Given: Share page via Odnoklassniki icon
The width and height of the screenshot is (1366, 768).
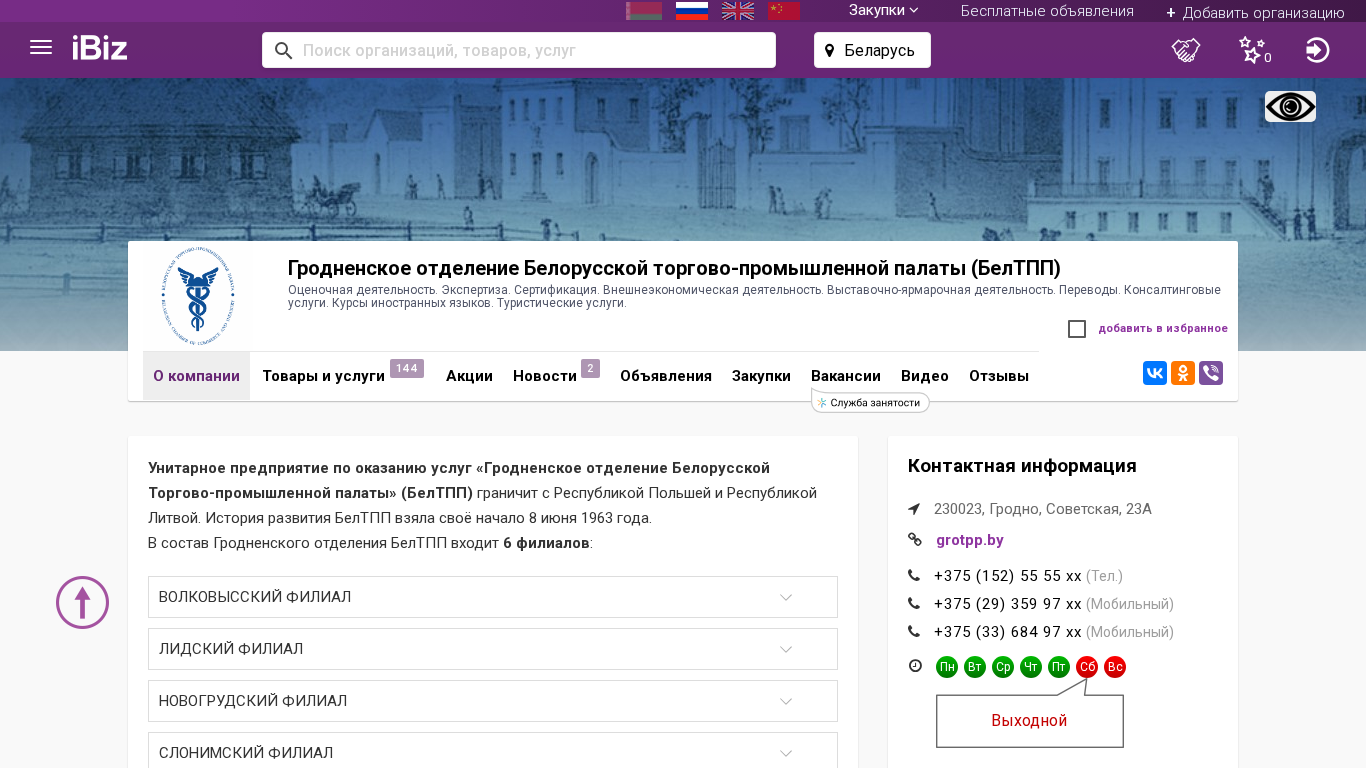Looking at the screenshot, I should (x=1182, y=374).
